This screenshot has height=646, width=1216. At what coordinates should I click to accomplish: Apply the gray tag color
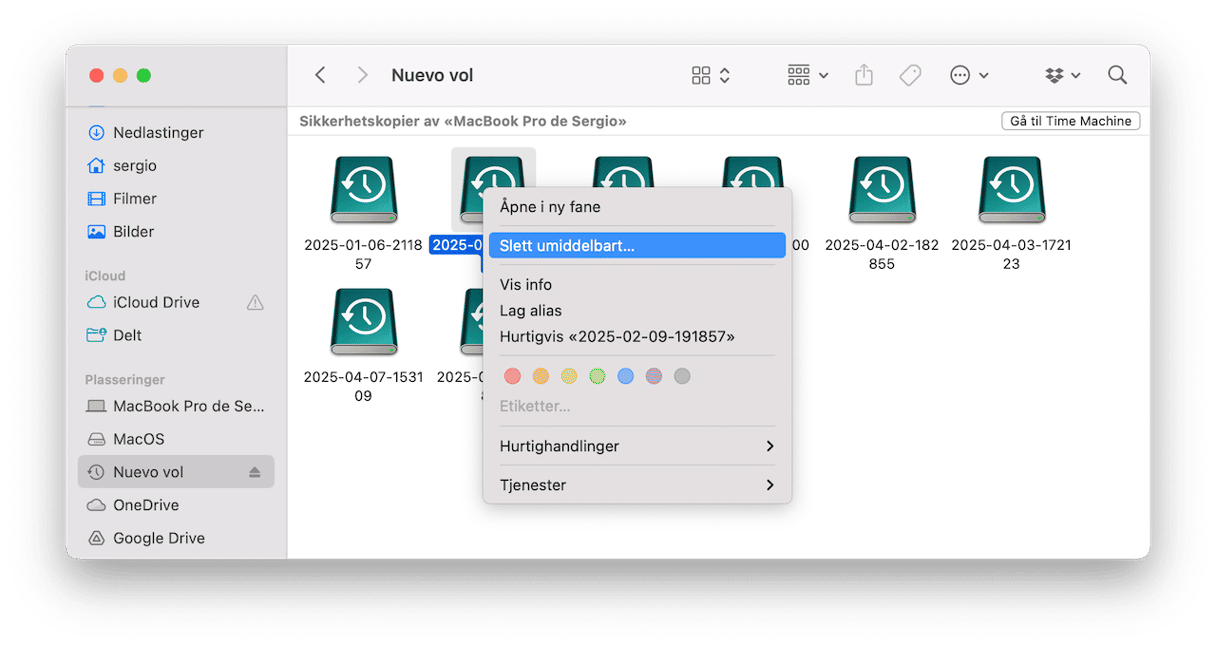click(x=682, y=376)
